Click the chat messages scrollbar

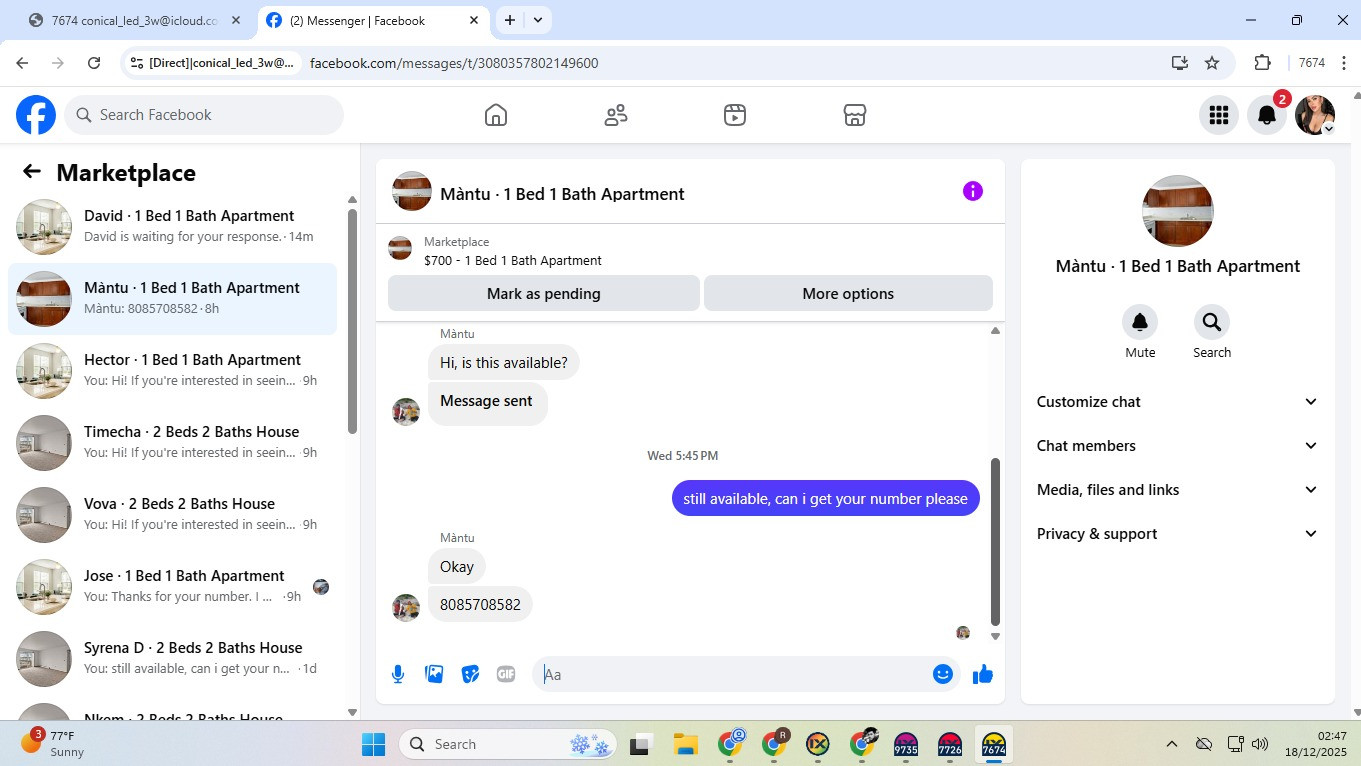pos(995,540)
